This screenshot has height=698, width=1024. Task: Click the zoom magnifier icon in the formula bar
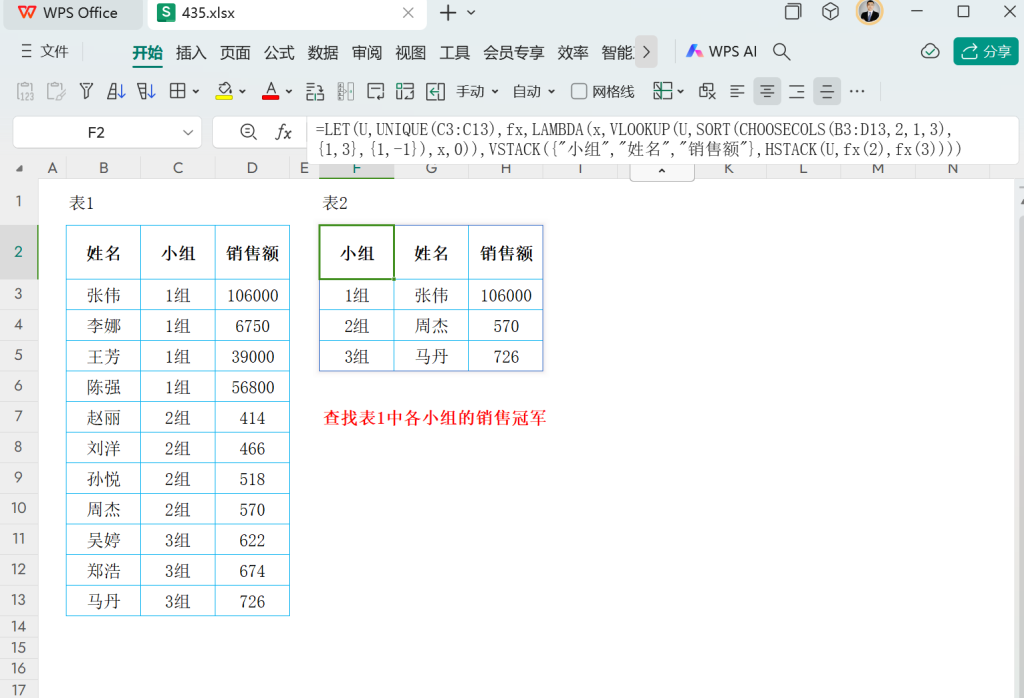(248, 132)
